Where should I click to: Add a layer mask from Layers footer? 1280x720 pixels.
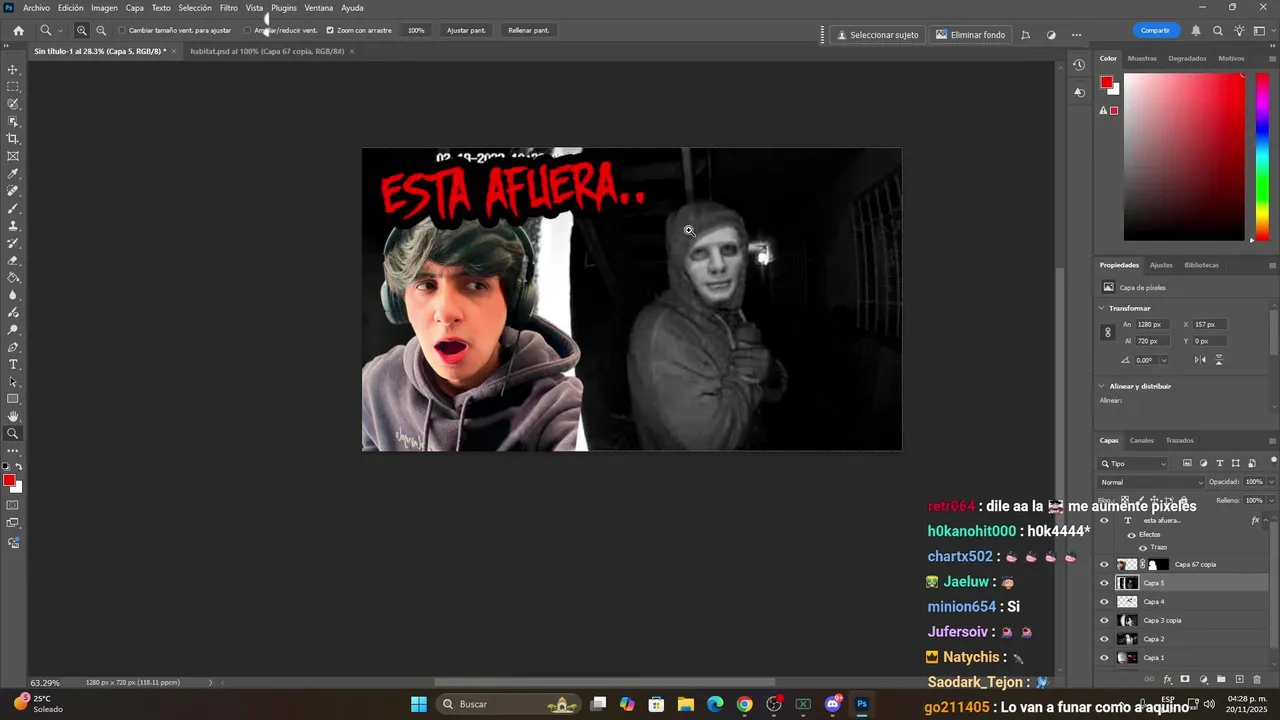pos(1185,679)
